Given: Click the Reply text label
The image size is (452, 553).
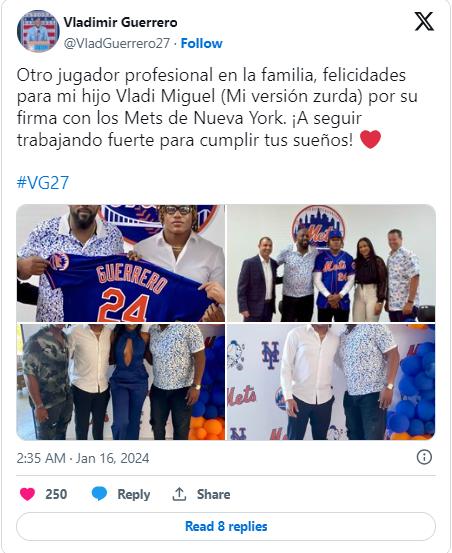Looking at the screenshot, I should click(x=134, y=494).
